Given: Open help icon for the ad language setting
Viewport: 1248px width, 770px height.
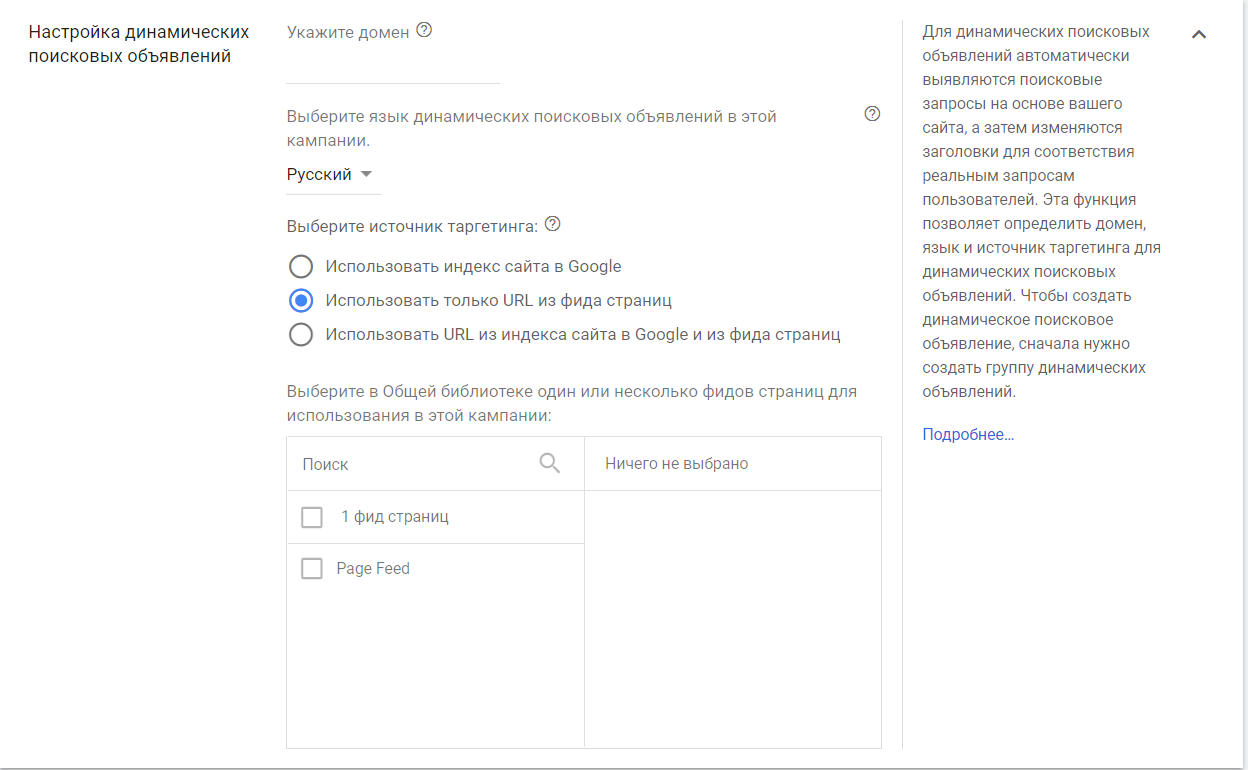Looking at the screenshot, I should [x=872, y=114].
